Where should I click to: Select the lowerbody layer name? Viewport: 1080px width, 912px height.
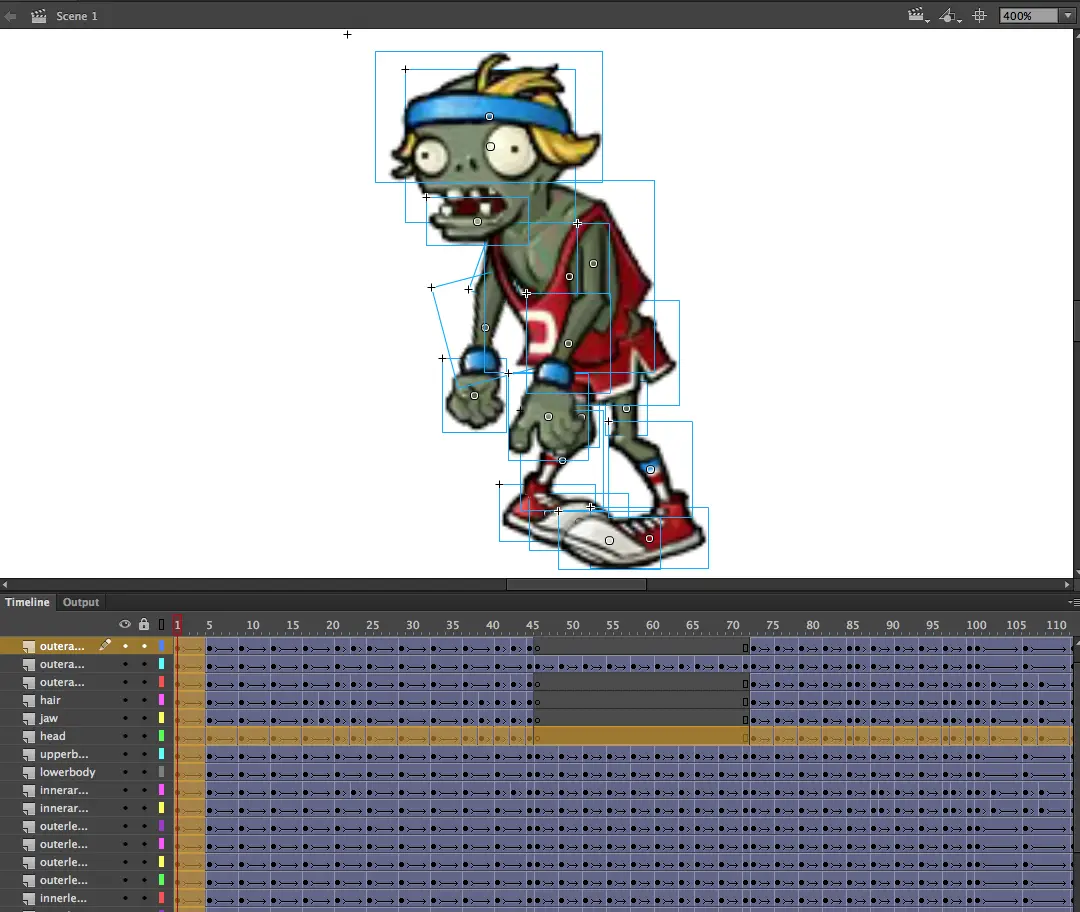point(68,772)
